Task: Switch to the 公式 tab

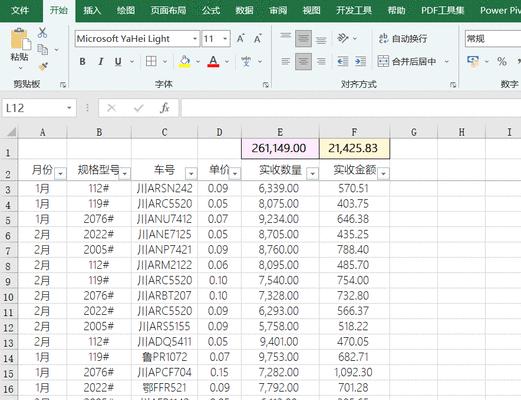Action: (x=211, y=10)
